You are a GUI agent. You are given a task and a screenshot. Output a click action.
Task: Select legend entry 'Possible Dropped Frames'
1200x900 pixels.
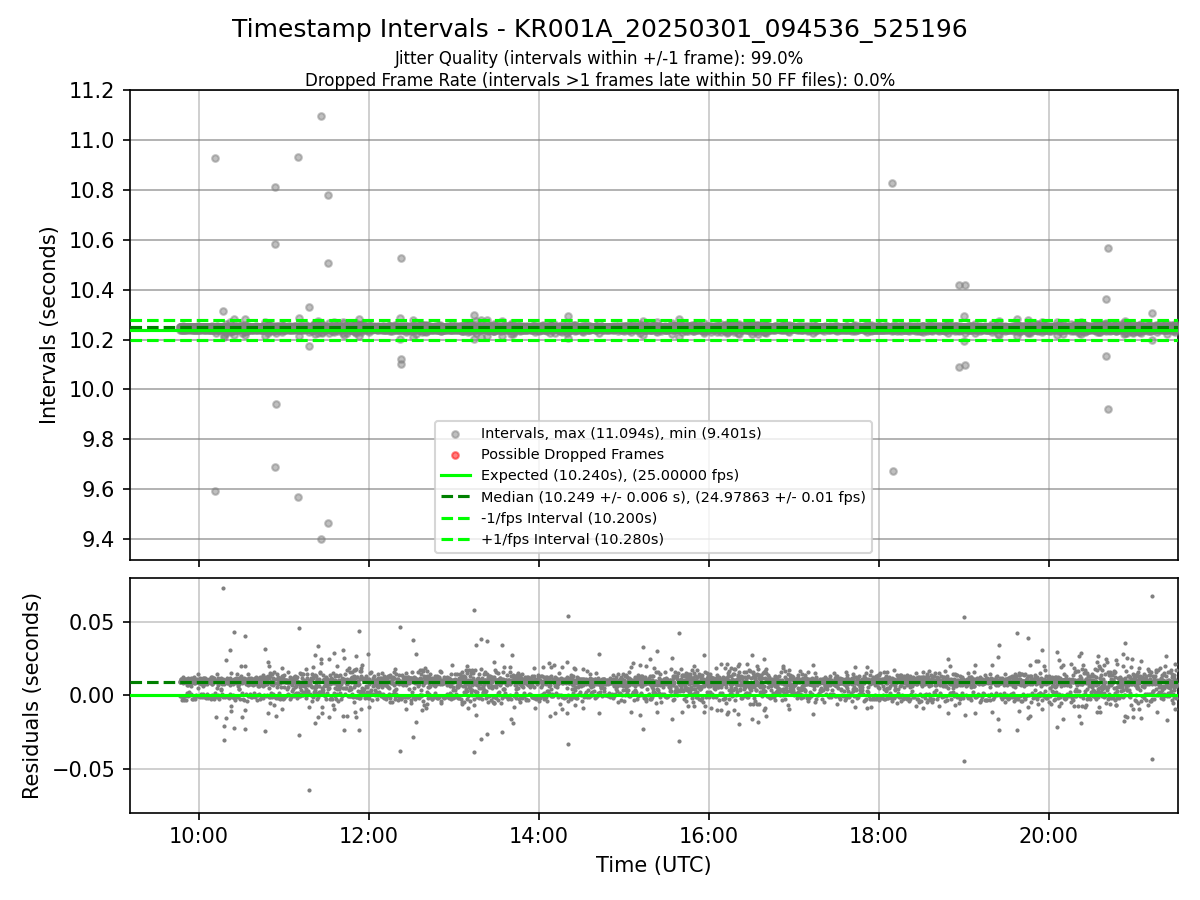click(x=572, y=454)
